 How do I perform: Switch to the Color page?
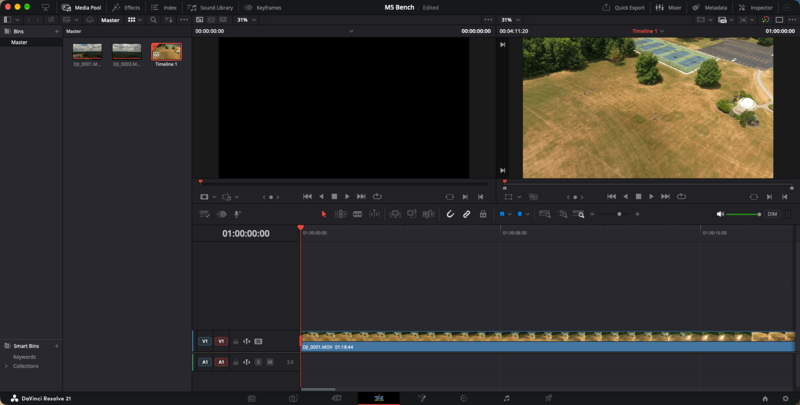click(464, 398)
